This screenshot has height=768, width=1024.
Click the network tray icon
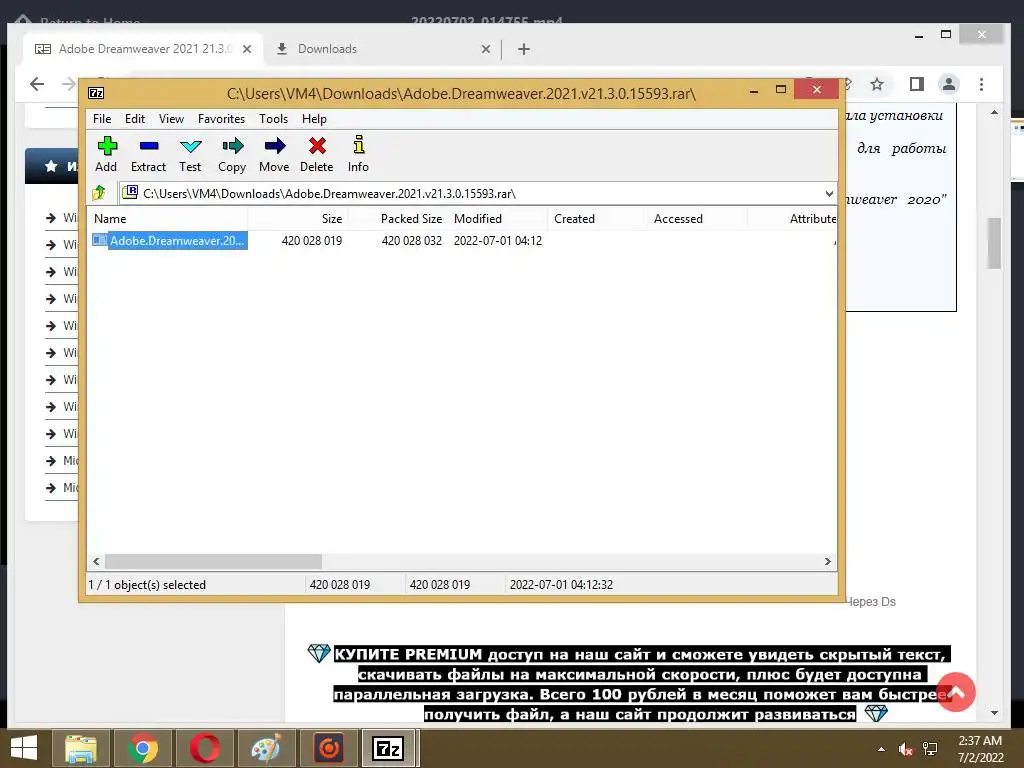click(x=930, y=749)
